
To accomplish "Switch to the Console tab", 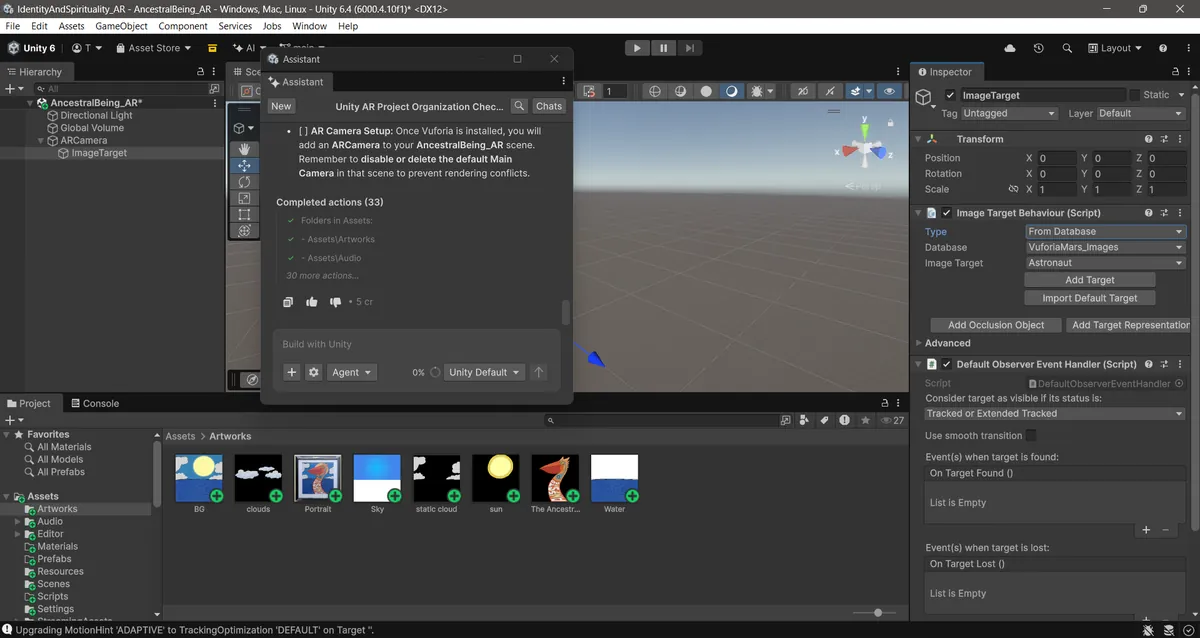I will pyautogui.click(x=94, y=404).
